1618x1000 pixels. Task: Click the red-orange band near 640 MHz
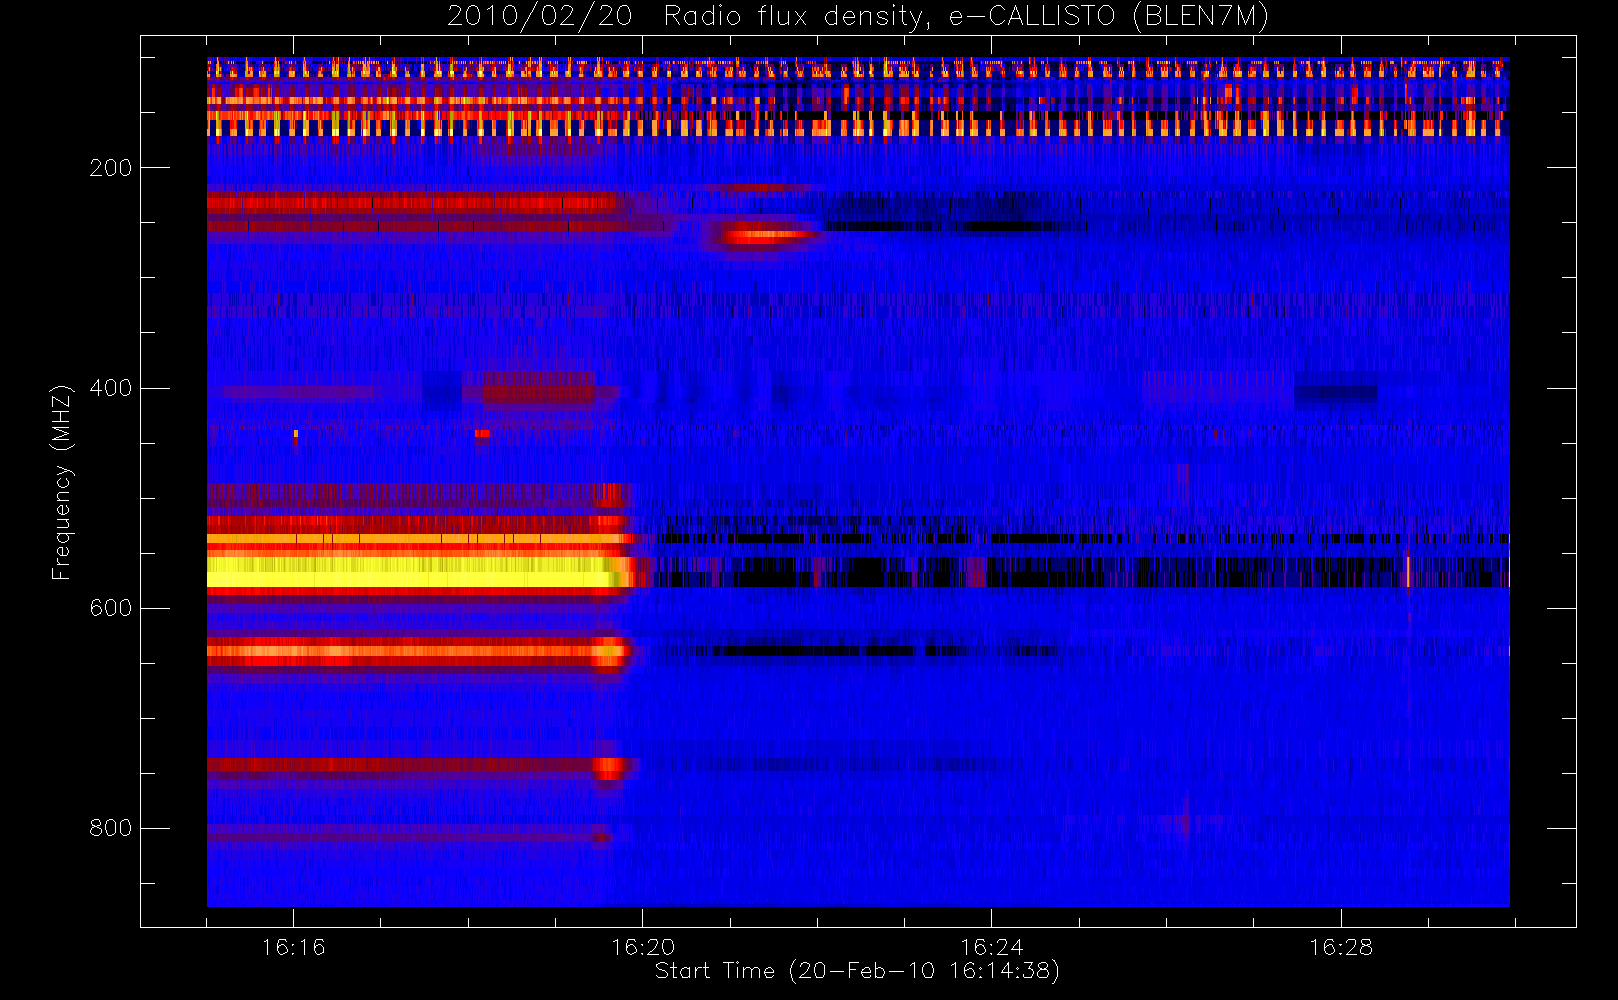[x=418, y=652]
